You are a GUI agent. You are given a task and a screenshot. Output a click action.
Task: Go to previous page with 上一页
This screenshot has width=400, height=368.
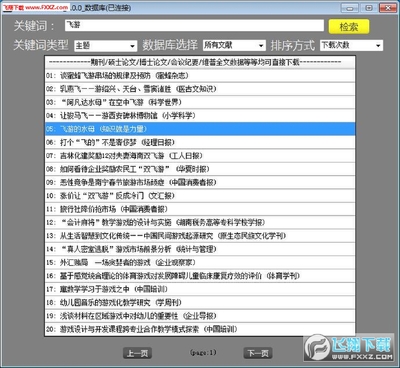137,353
